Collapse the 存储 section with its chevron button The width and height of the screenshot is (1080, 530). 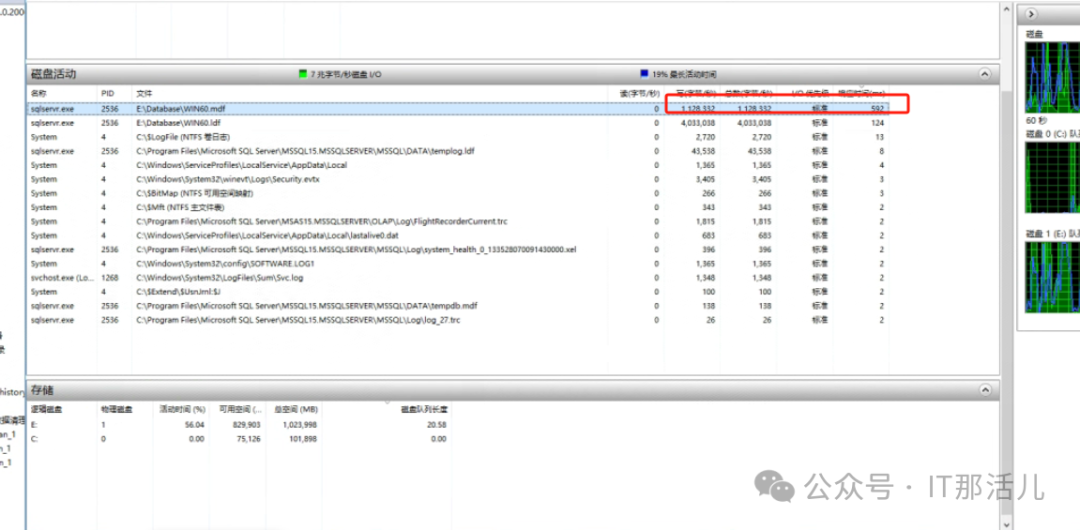tap(986, 390)
